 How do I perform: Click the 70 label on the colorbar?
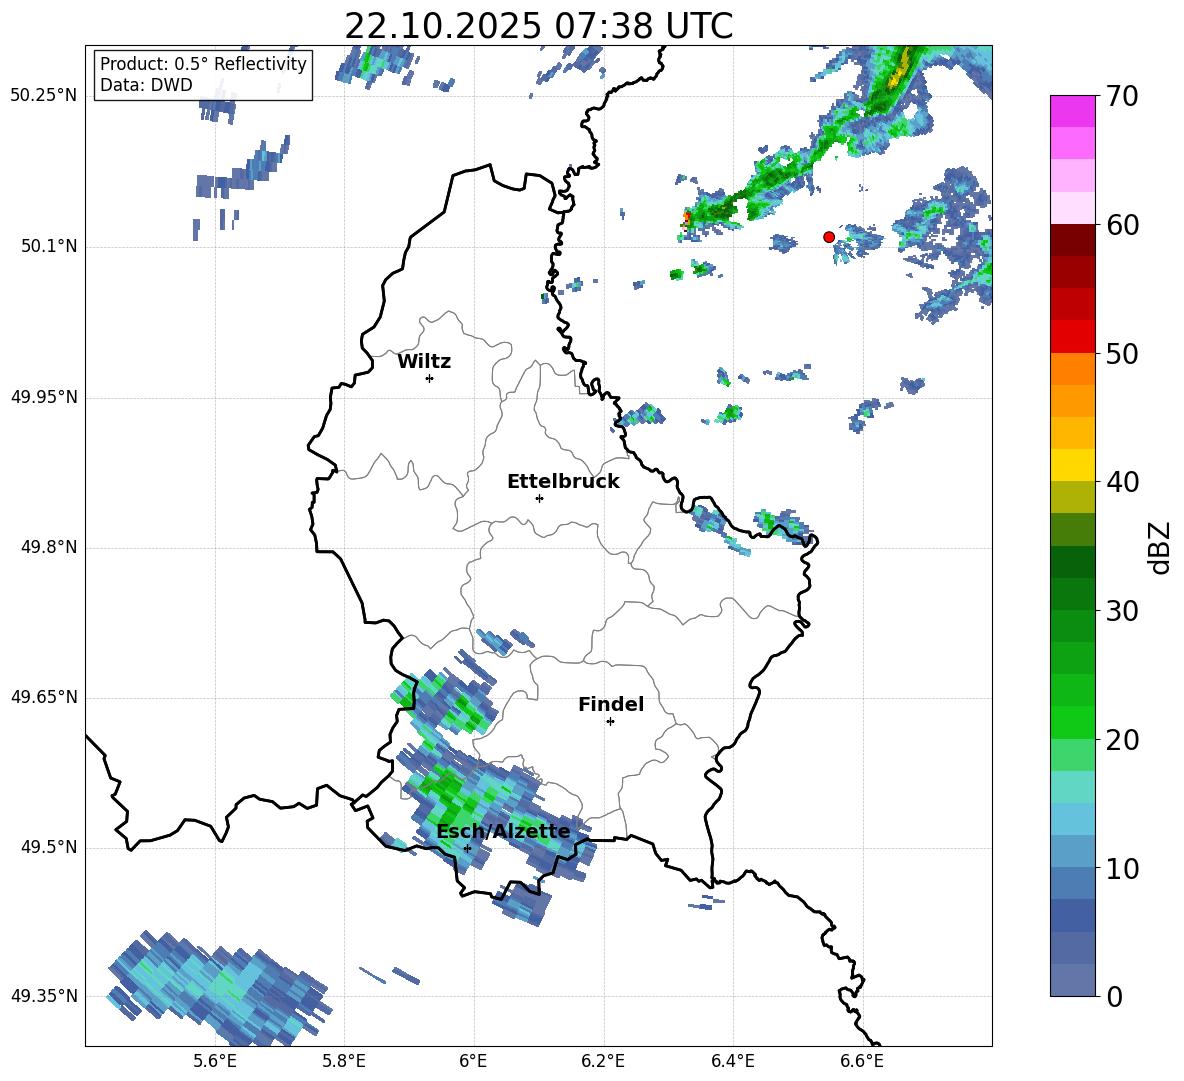click(1123, 96)
